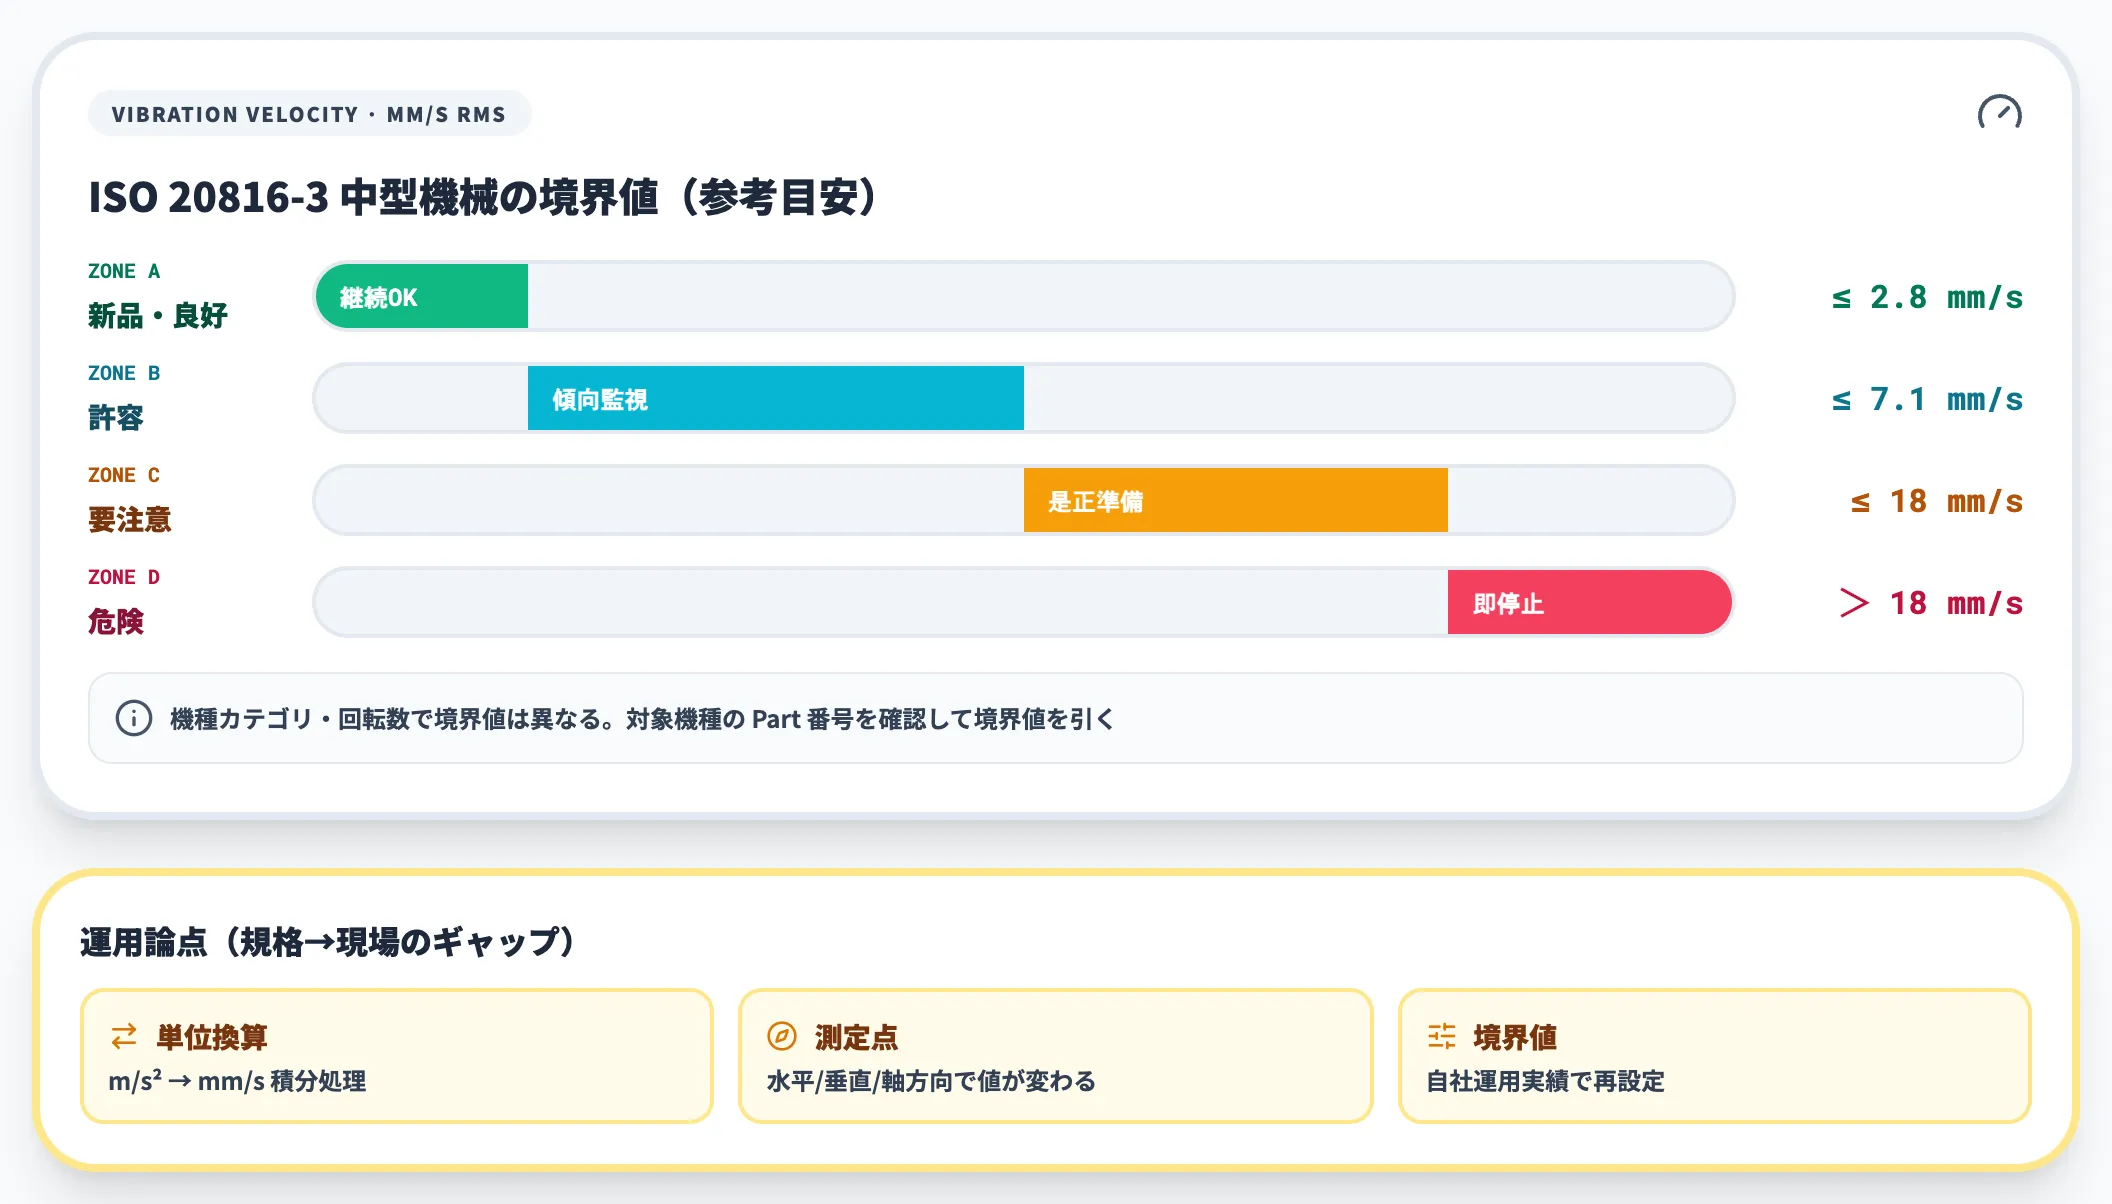The height and width of the screenshot is (1204, 2112).
Task: Open the 単位換算 card
Action: click(x=397, y=1056)
